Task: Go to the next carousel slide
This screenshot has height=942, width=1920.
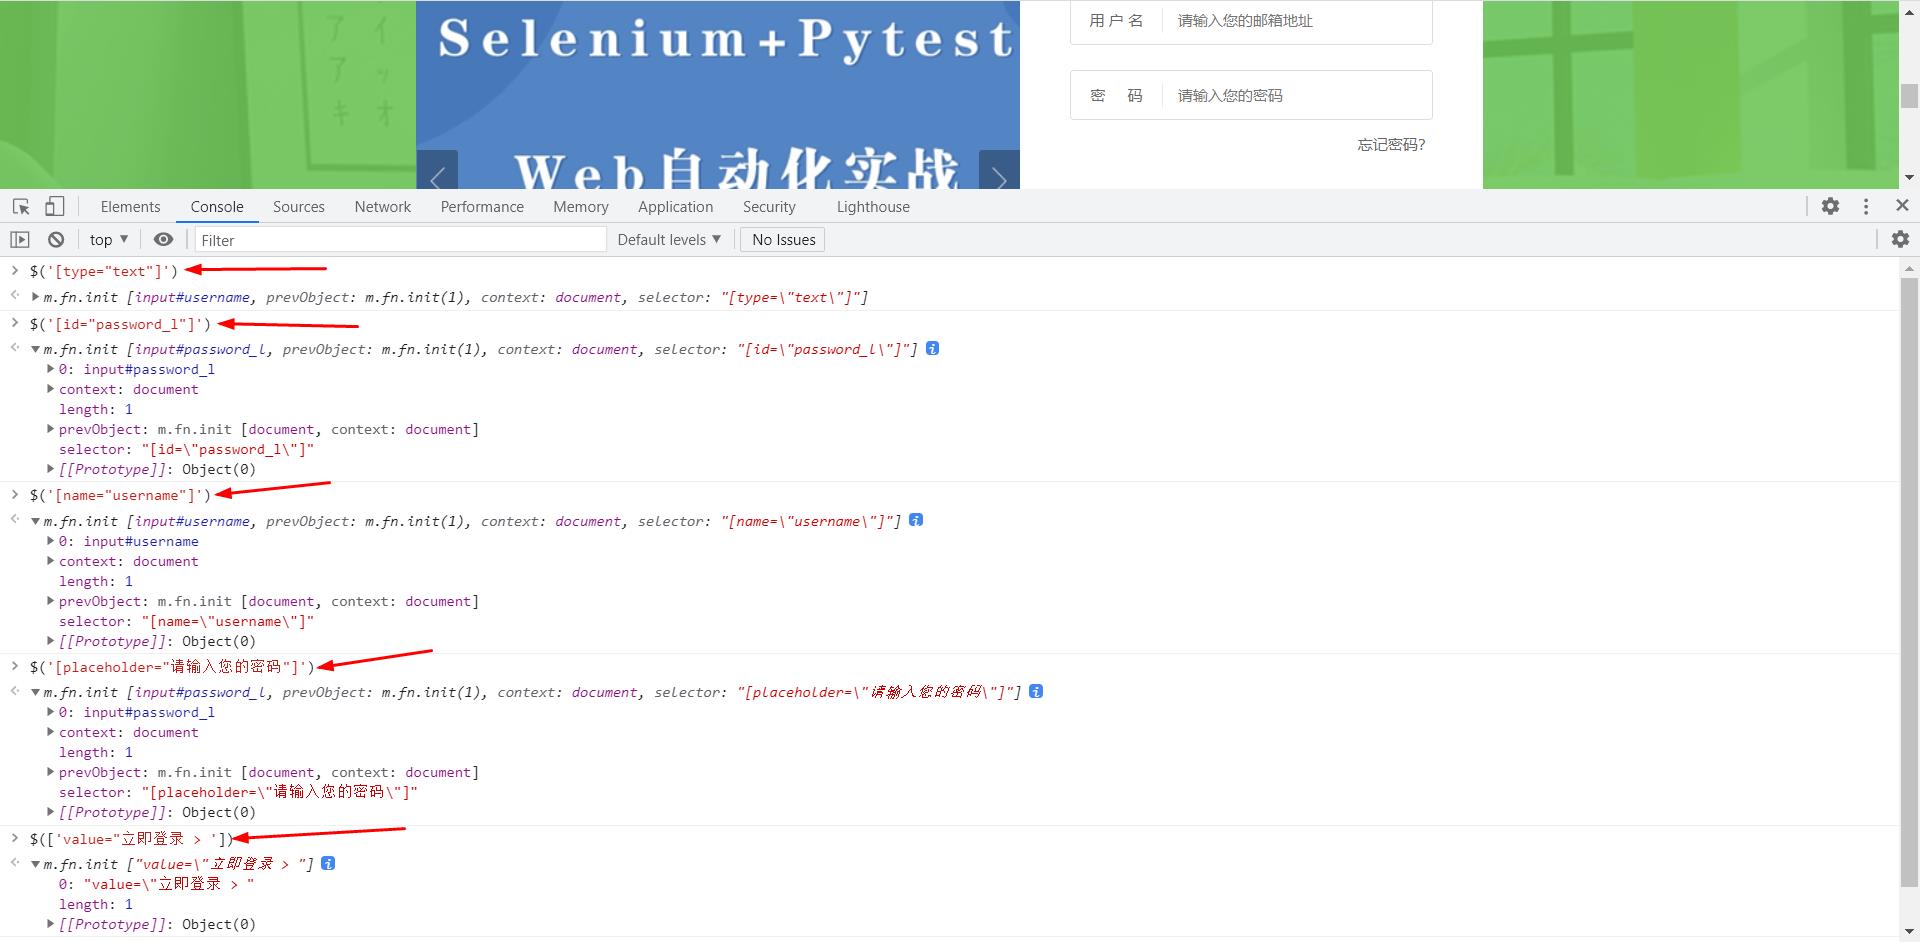Action: (999, 170)
